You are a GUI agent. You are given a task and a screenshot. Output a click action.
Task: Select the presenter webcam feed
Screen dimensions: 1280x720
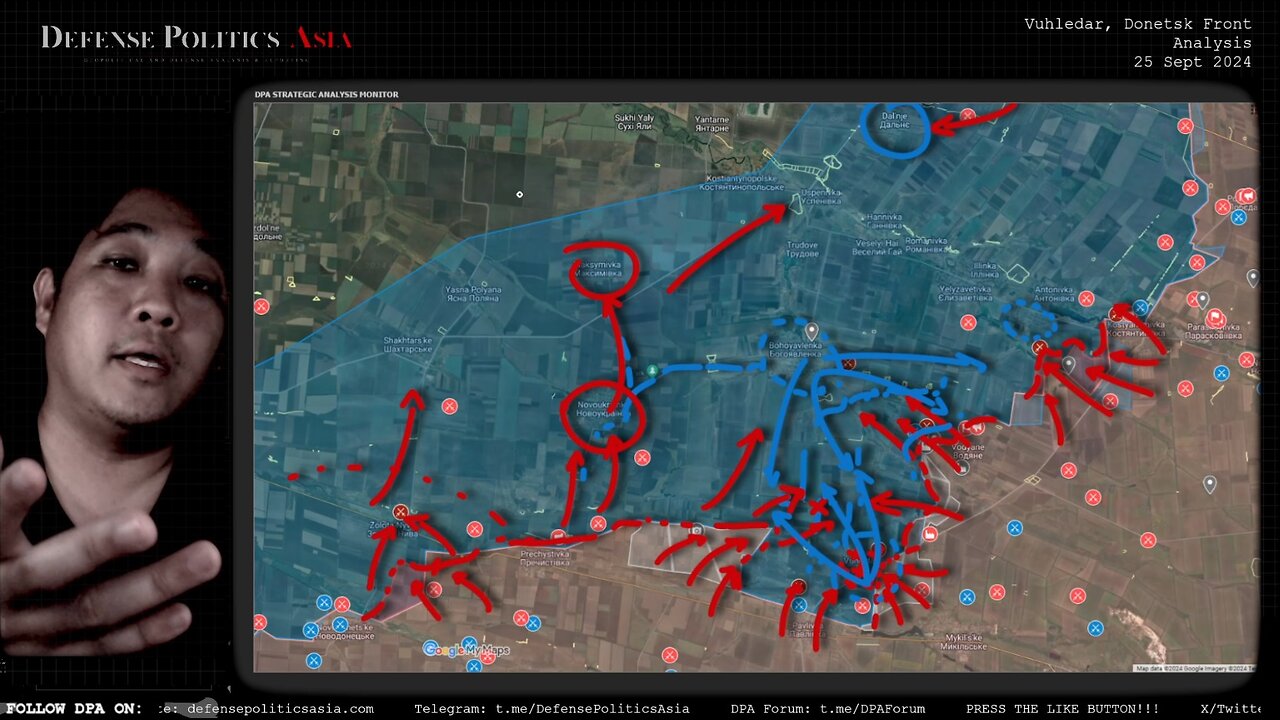[115, 420]
